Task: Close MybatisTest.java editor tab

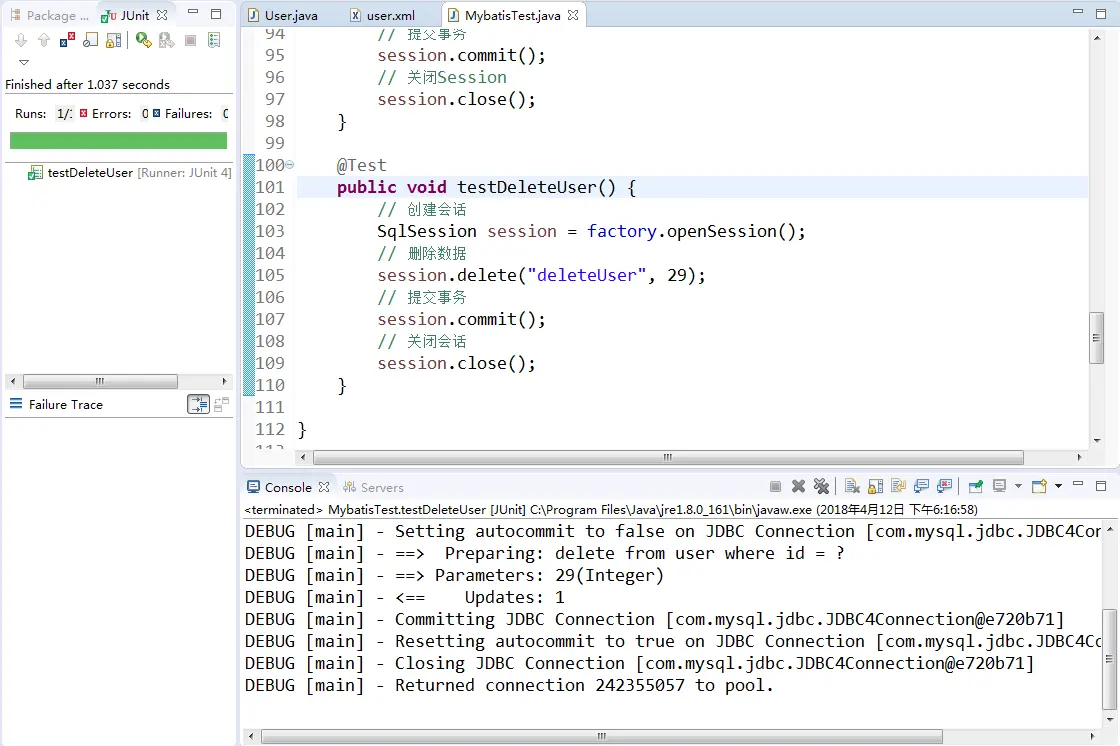Action: pos(573,15)
